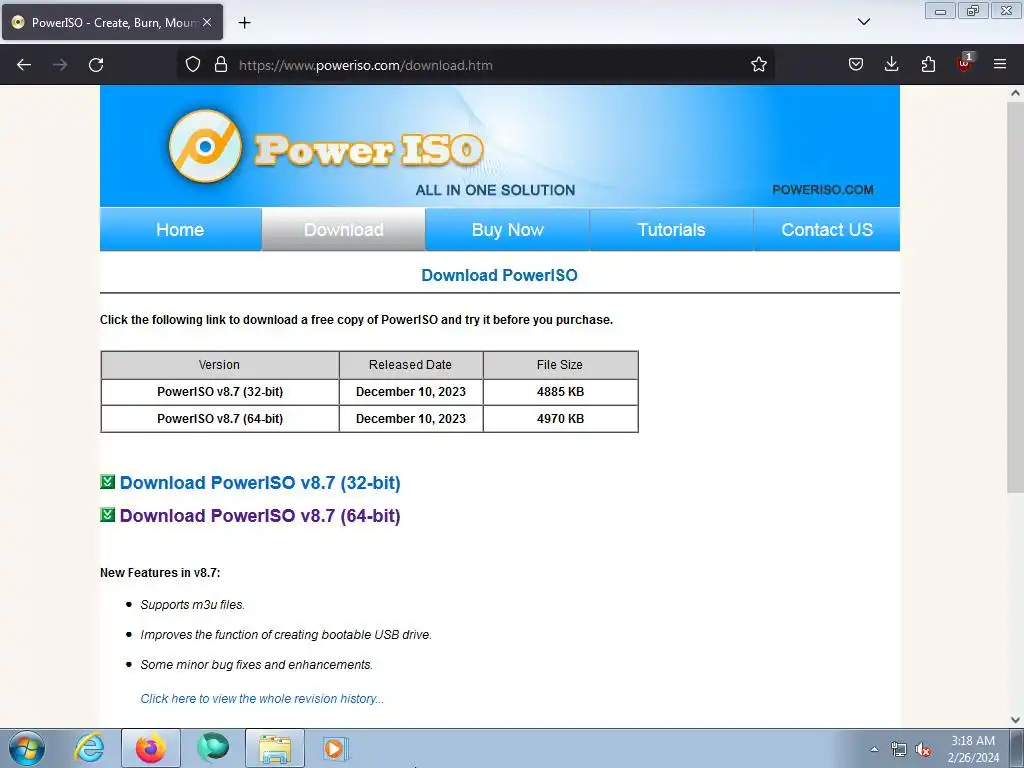
Task: Switch to the PowerISO browser tab
Action: (112, 22)
